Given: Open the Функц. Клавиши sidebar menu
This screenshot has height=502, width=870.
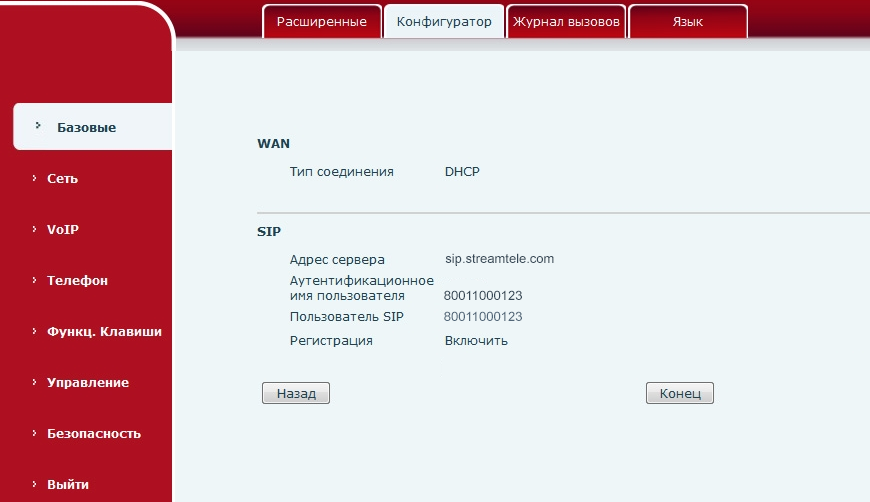Looking at the screenshot, I should click(x=103, y=331).
